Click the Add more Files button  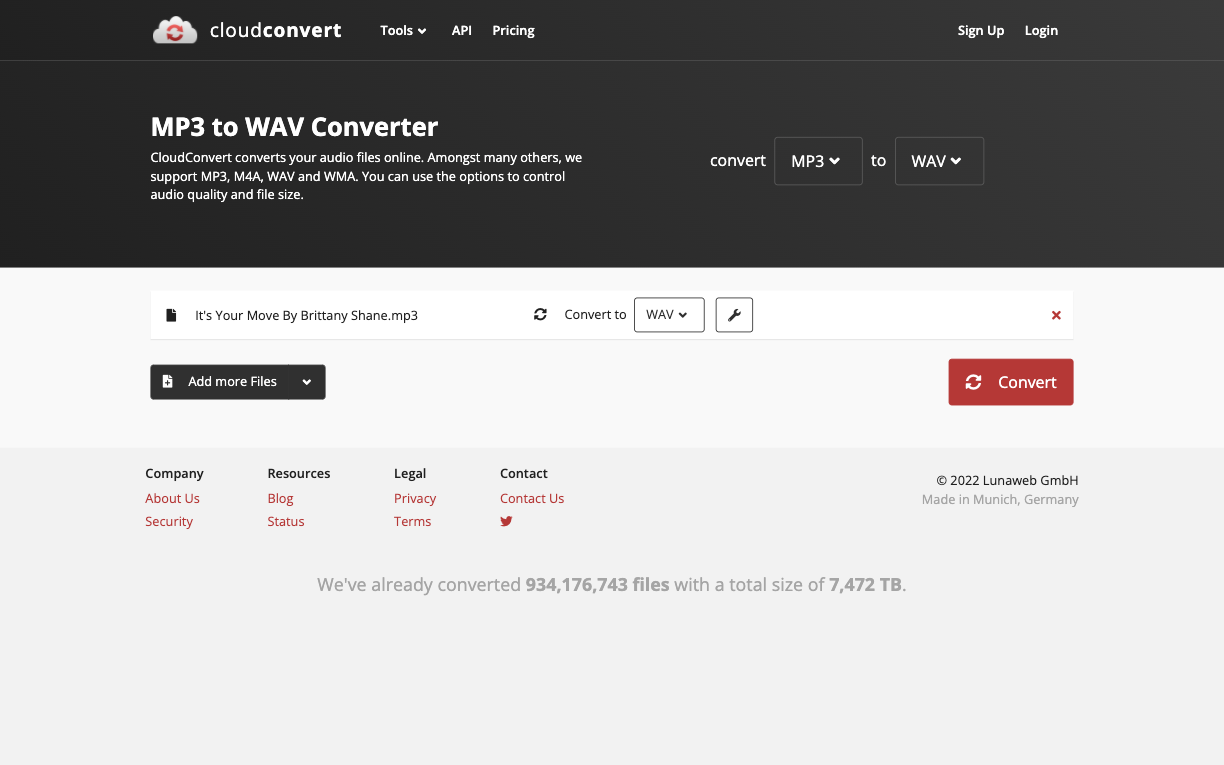[220, 382]
